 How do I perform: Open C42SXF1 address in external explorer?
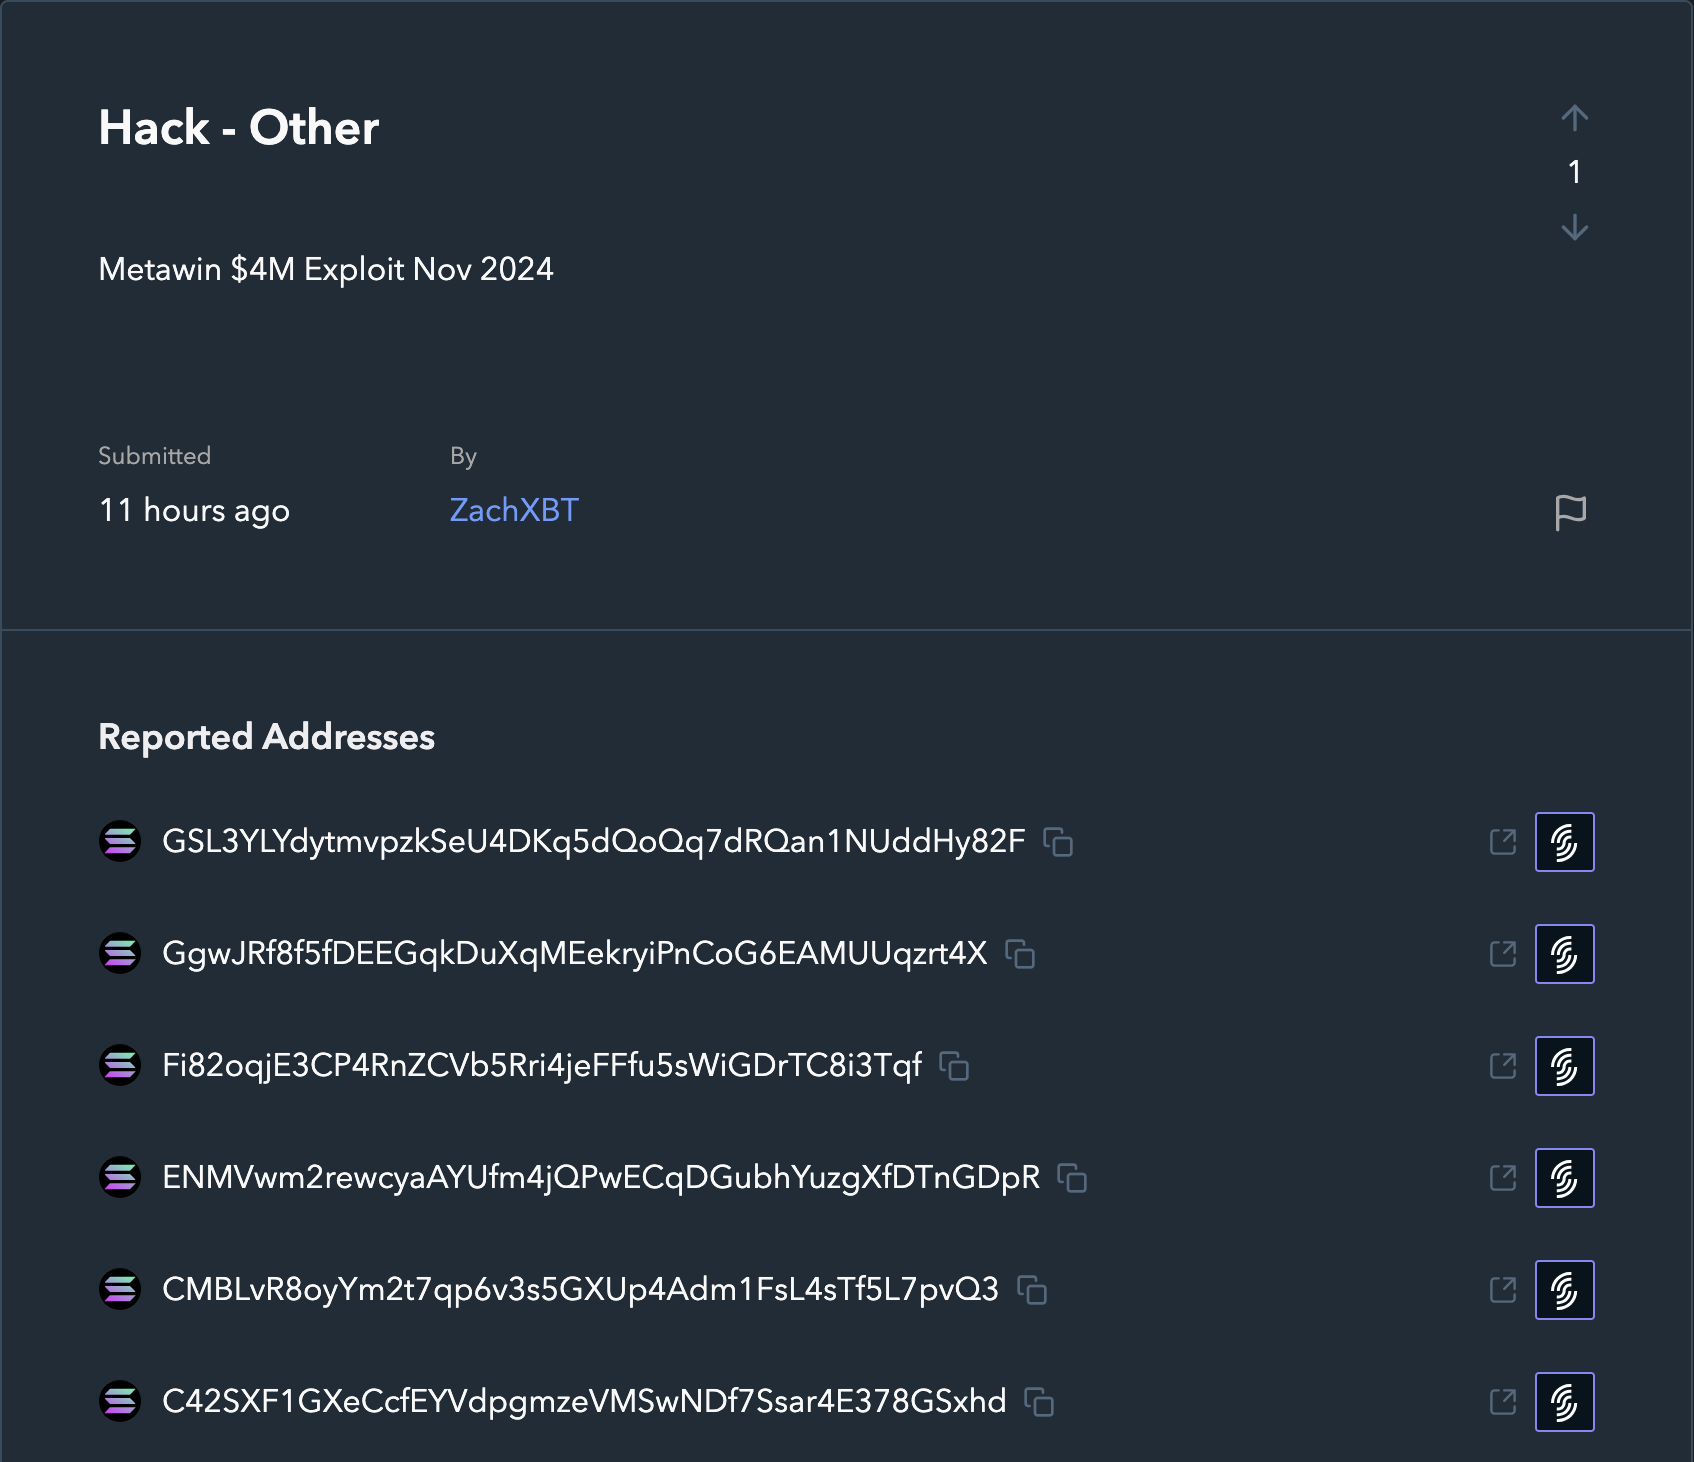click(x=1502, y=1402)
